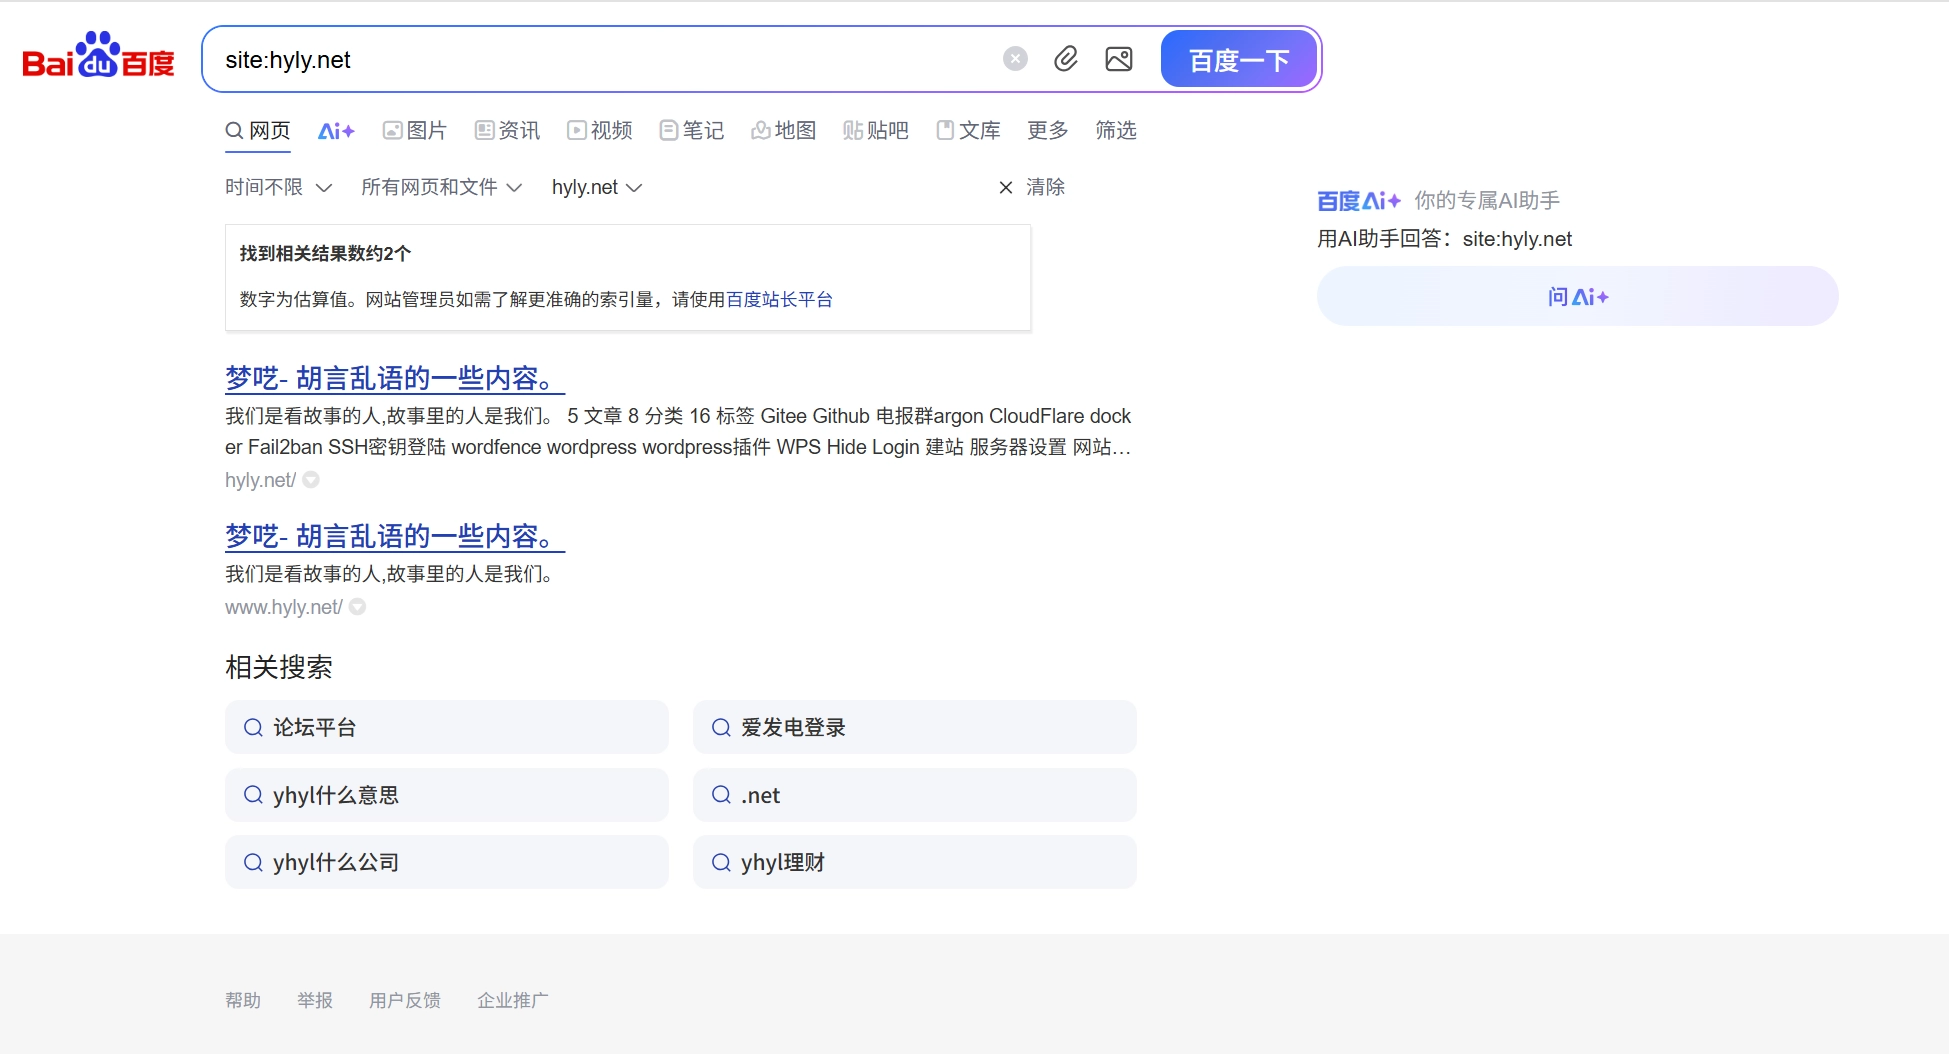Search related term 爱发电登录
1949x1059 pixels.
(914, 728)
